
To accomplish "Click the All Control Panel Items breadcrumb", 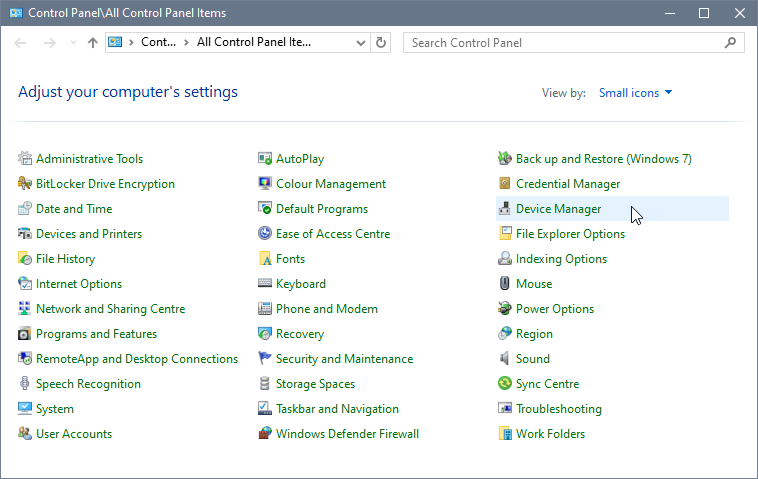I will (254, 43).
